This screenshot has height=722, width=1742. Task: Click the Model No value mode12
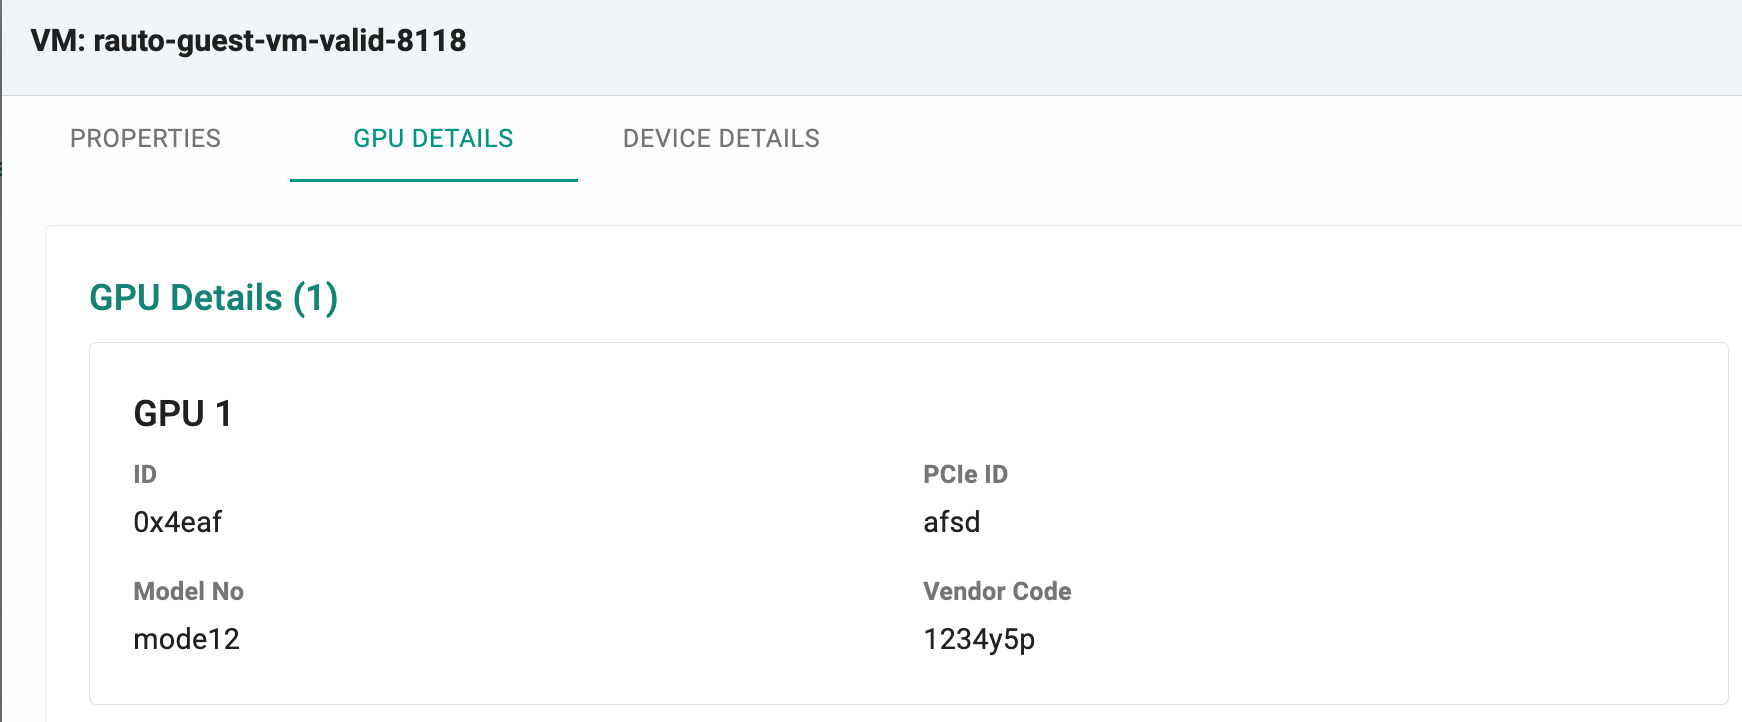(187, 638)
